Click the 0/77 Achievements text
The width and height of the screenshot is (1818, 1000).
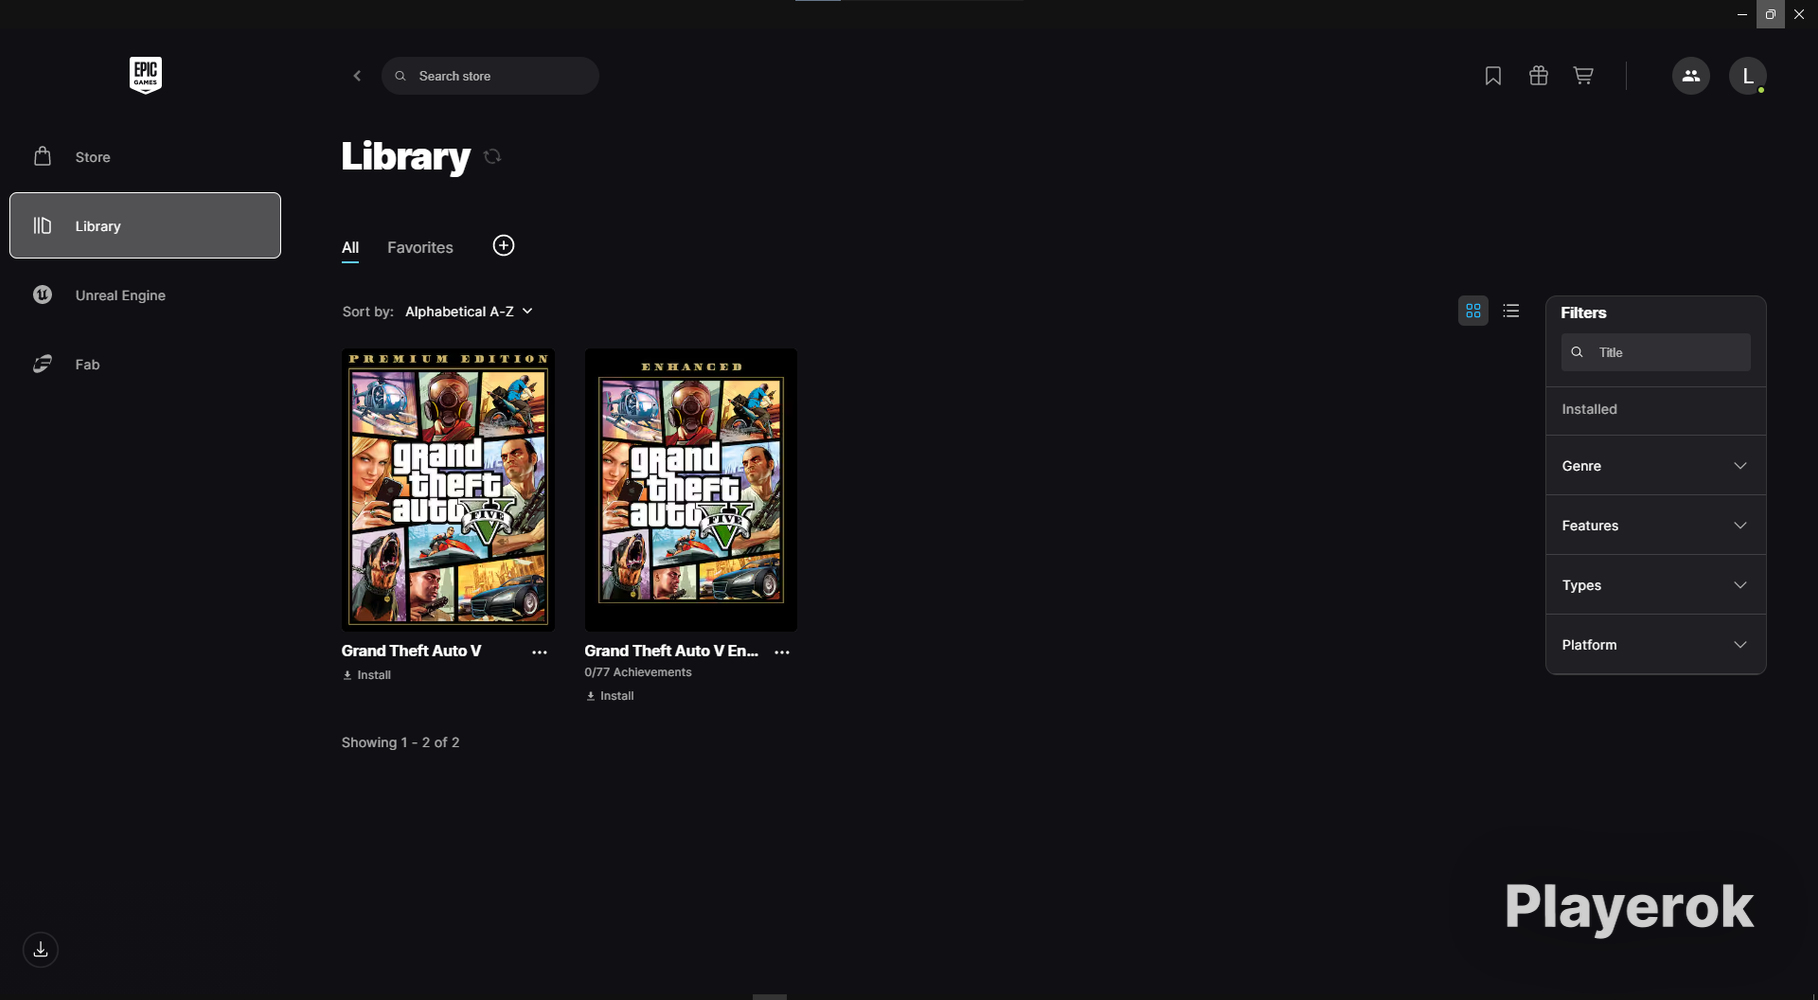click(x=638, y=672)
